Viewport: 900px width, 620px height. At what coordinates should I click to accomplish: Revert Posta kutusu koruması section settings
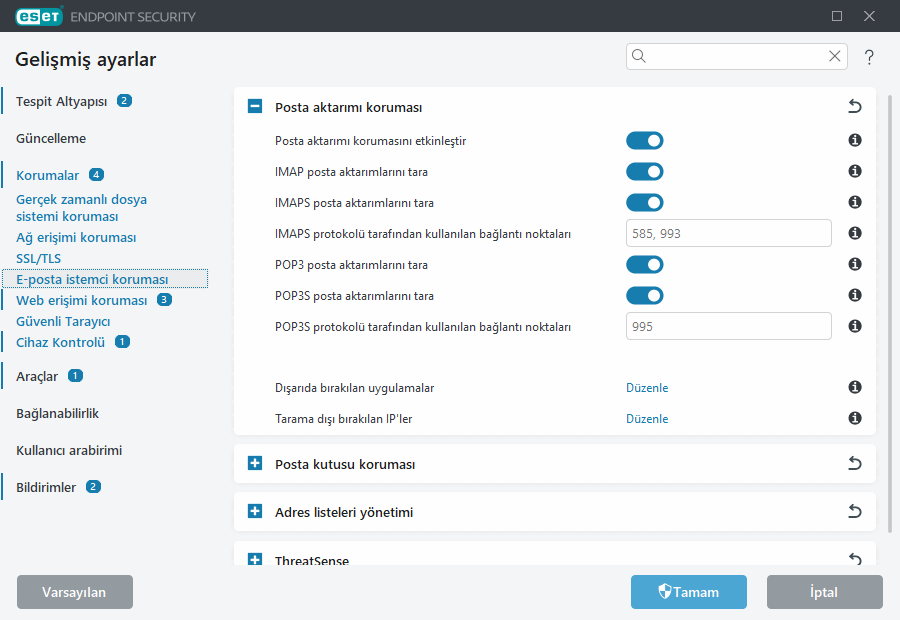click(x=854, y=464)
